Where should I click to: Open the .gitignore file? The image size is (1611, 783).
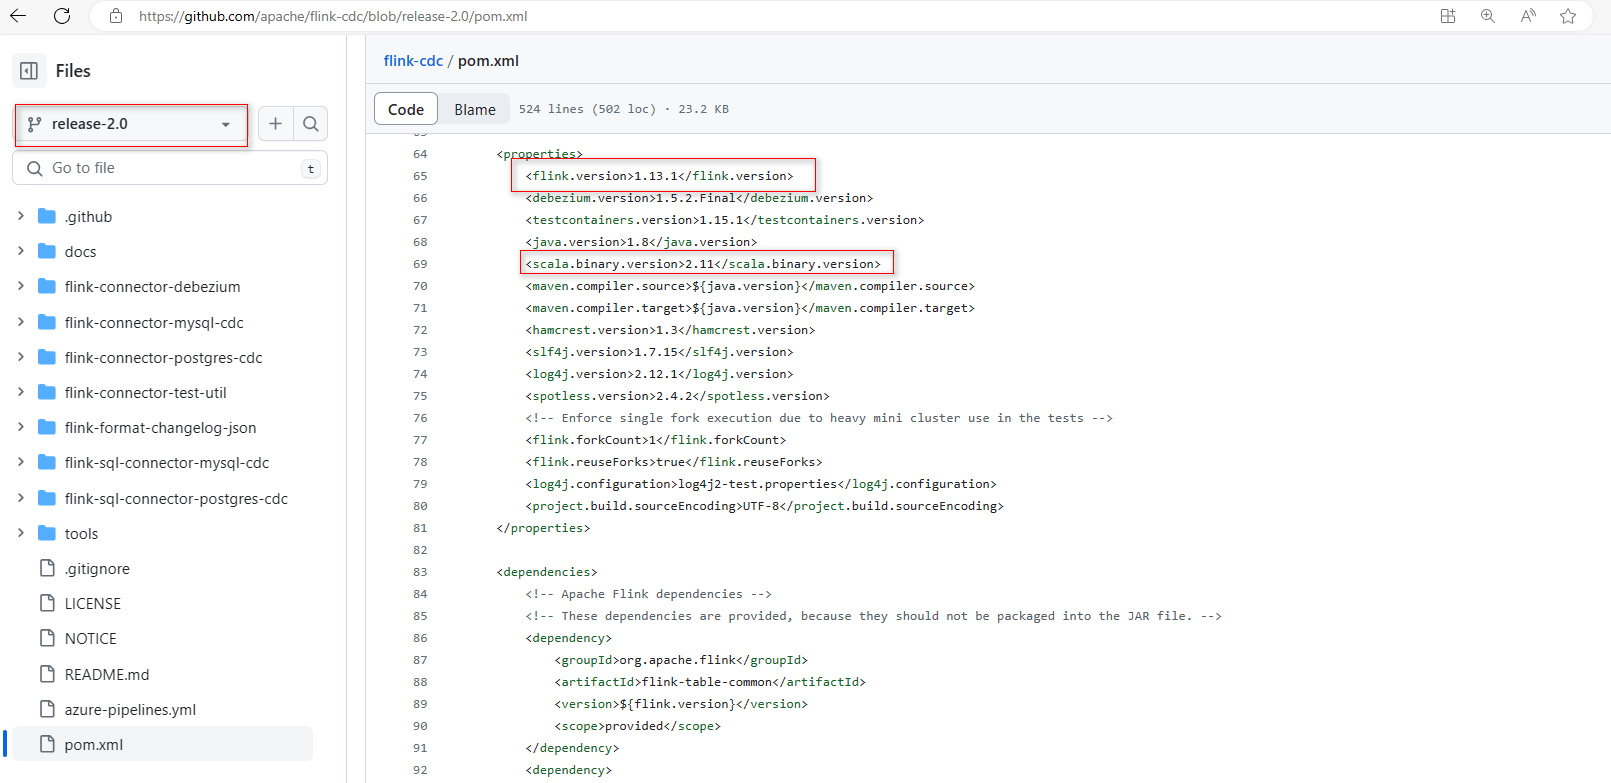click(97, 569)
